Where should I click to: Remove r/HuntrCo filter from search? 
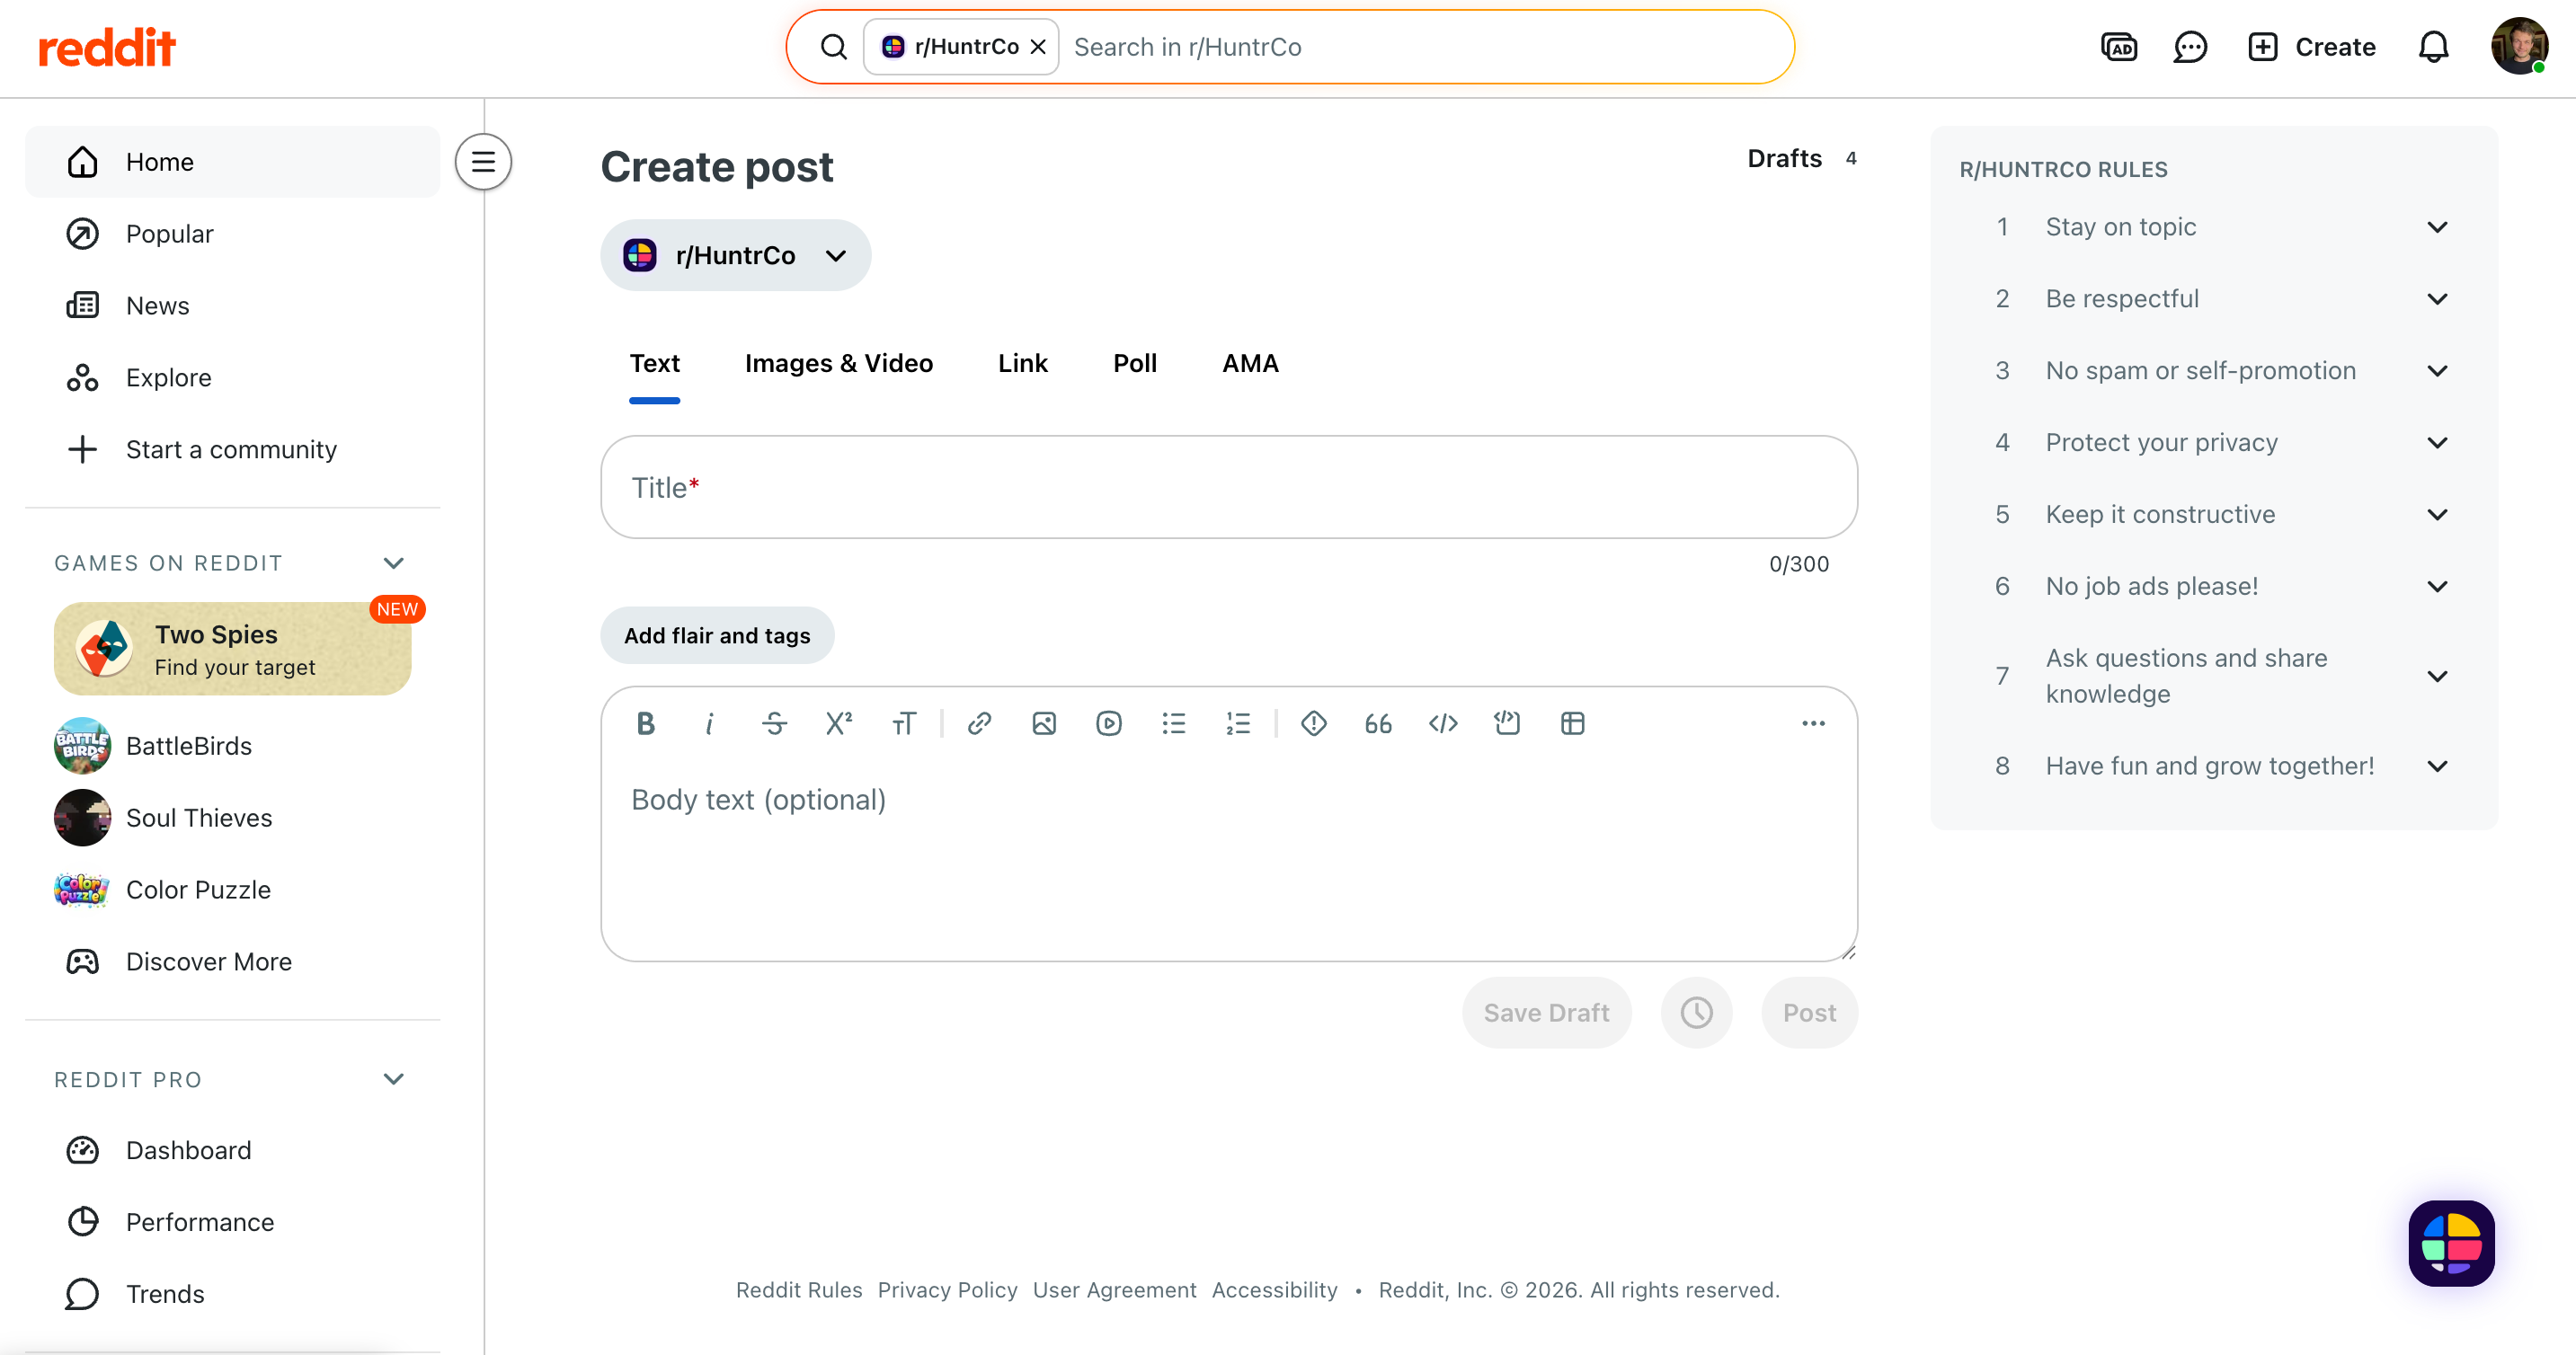pyautogui.click(x=1038, y=47)
